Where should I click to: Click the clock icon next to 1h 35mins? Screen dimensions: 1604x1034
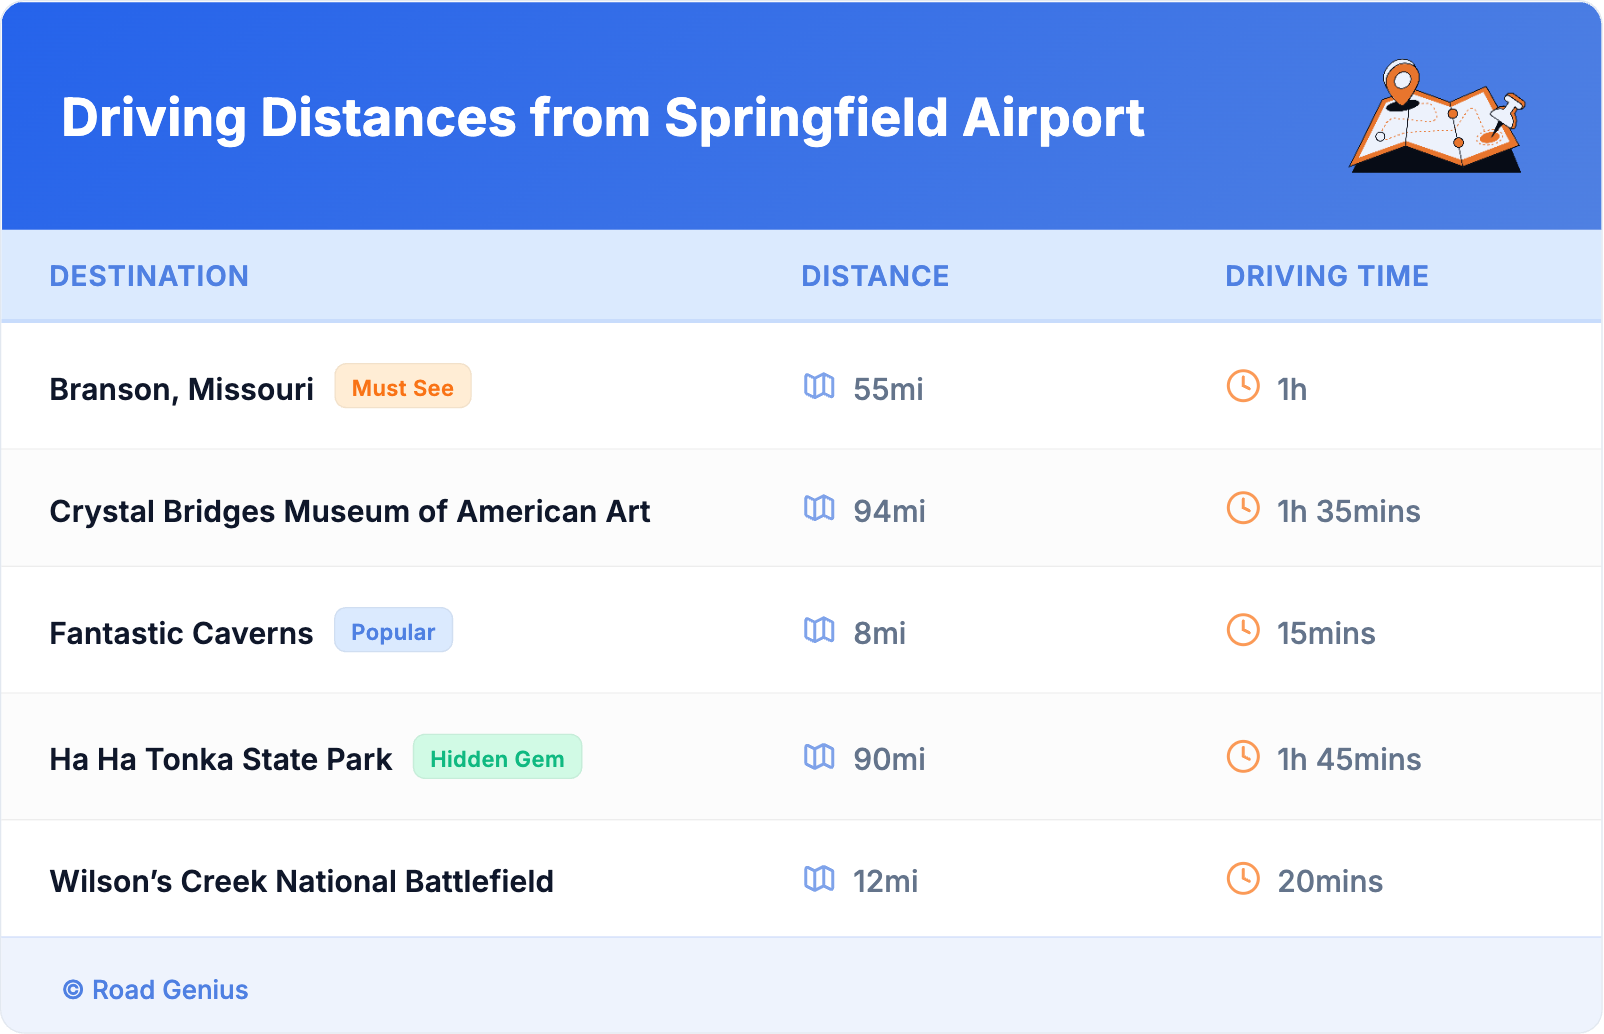click(1243, 508)
